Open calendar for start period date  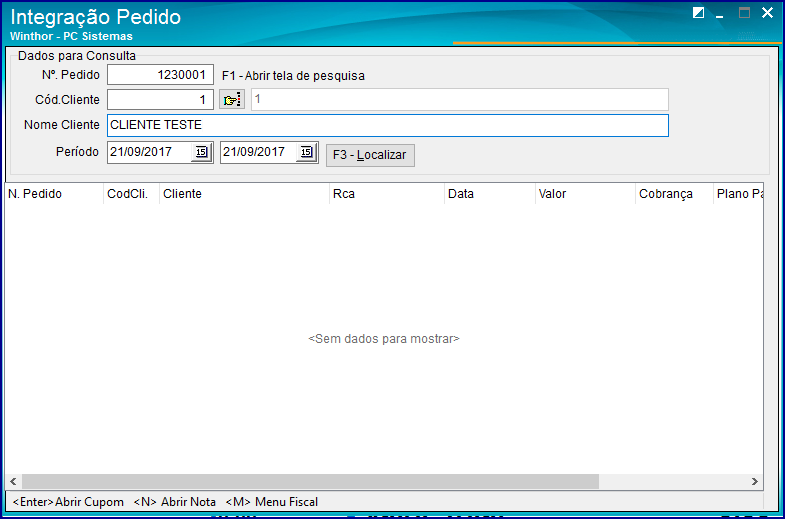point(201,152)
